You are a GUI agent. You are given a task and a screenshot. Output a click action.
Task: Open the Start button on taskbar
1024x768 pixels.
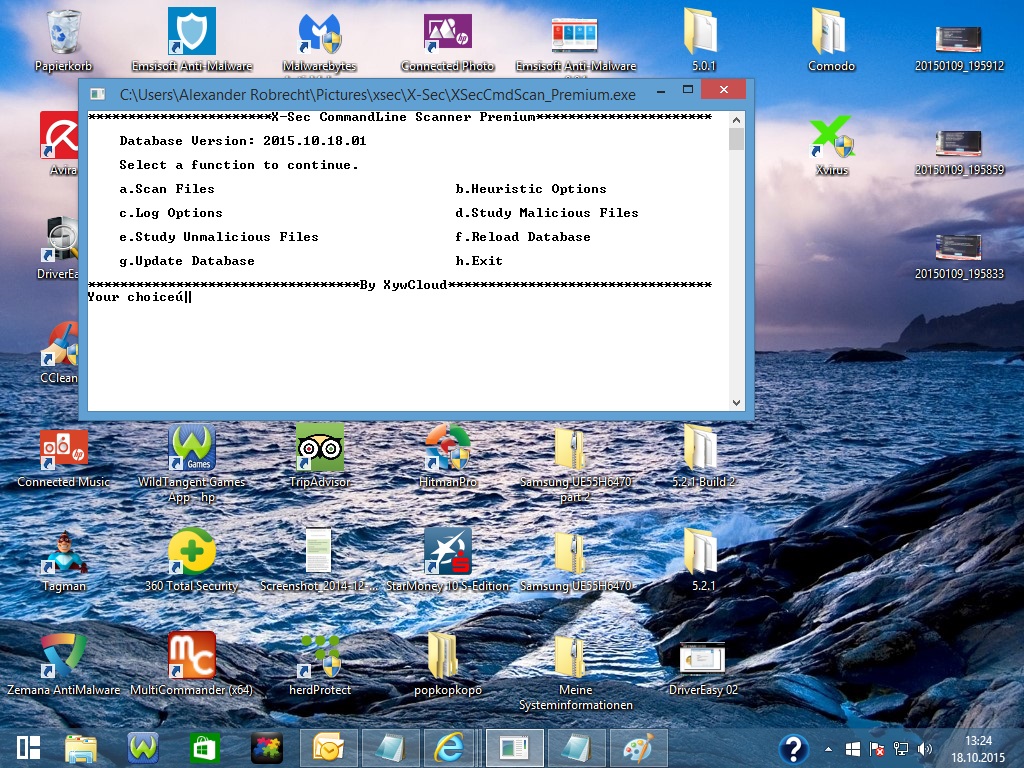pyautogui.click(x=29, y=748)
